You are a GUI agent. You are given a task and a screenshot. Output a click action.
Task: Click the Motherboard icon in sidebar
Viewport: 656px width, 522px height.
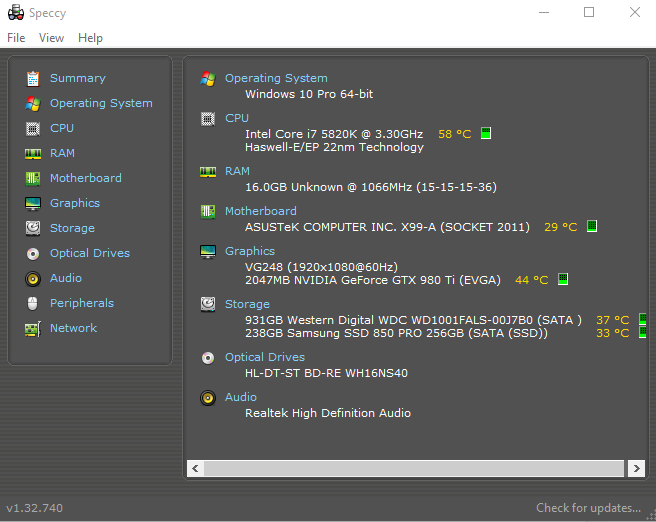tap(33, 179)
